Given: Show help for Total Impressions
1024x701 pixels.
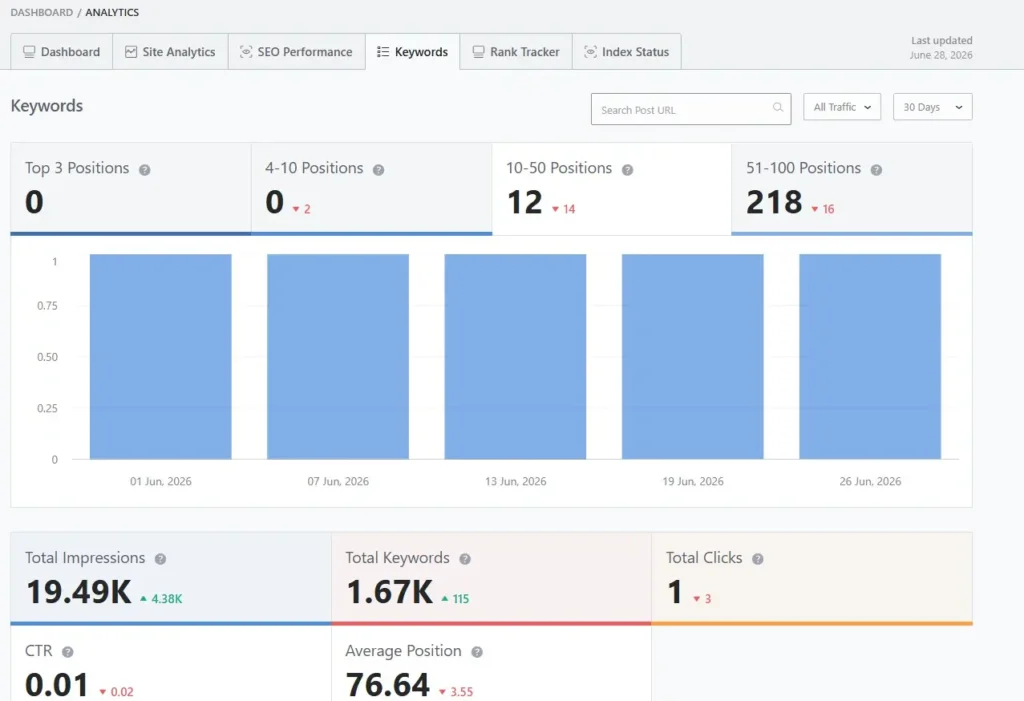Looking at the screenshot, I should pyautogui.click(x=160, y=559).
